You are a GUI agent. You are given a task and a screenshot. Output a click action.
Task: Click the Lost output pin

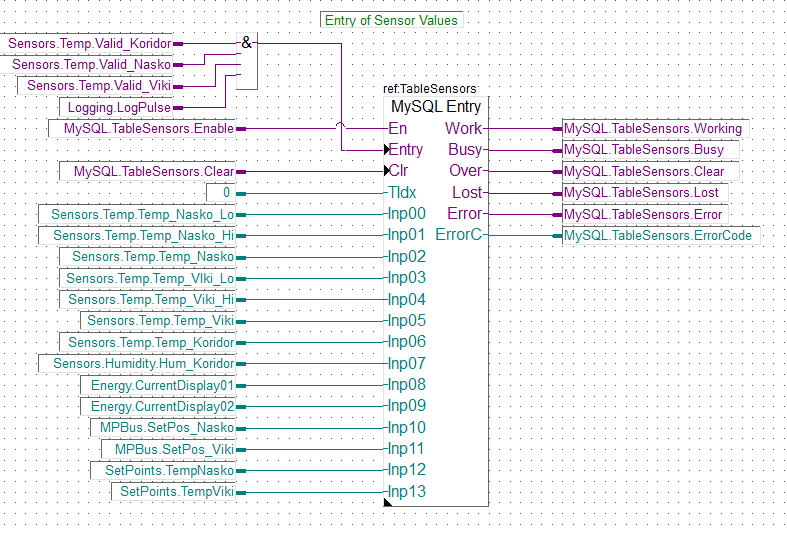[x=467, y=193]
